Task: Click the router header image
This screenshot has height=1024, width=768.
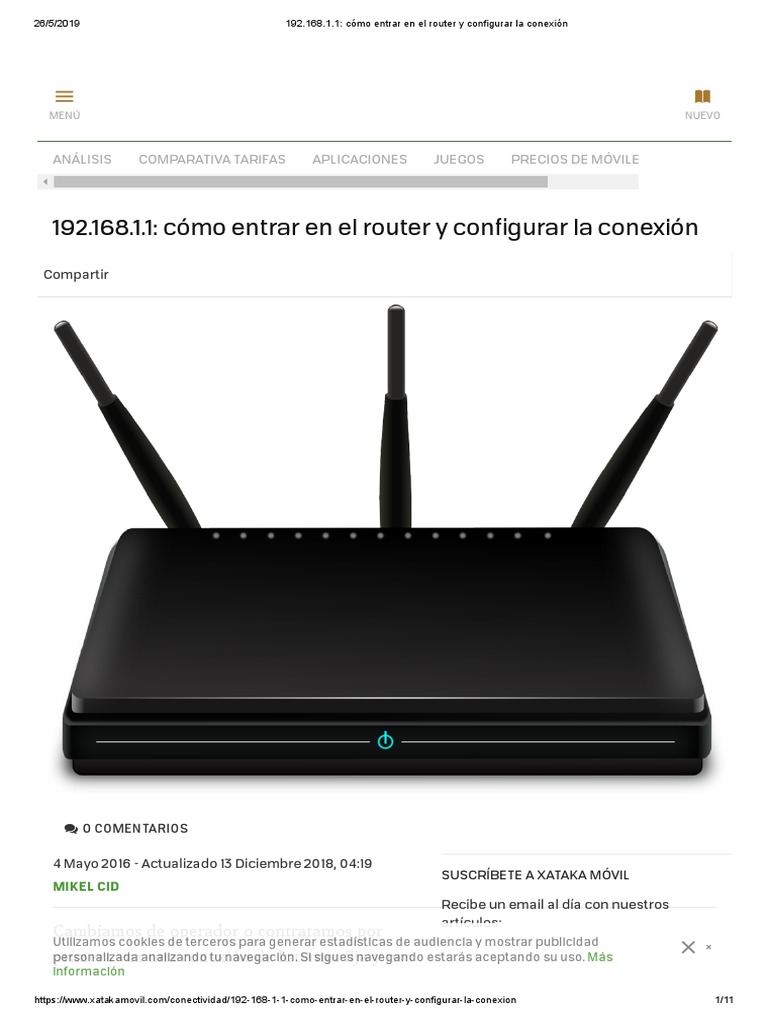Action: click(385, 542)
